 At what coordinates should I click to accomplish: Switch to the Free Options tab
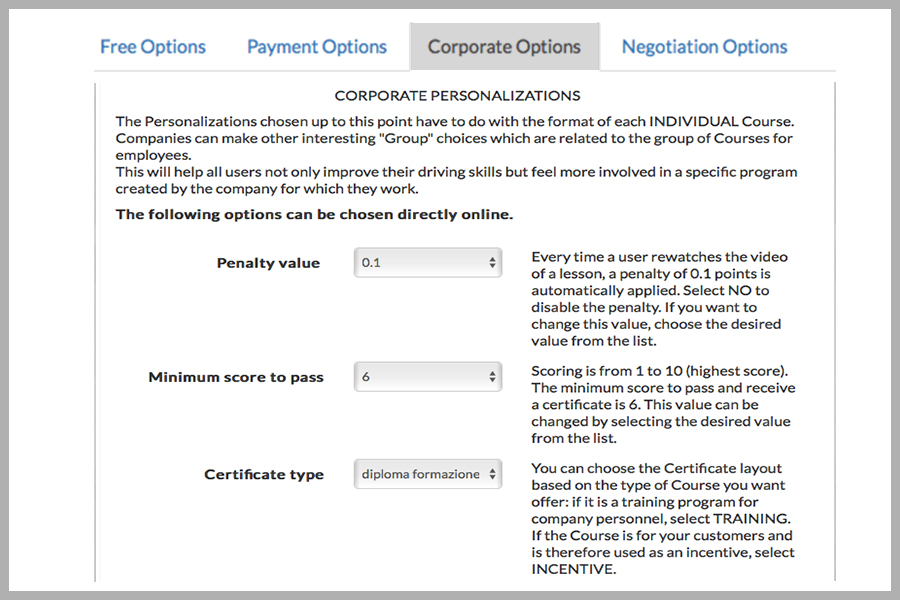(153, 47)
